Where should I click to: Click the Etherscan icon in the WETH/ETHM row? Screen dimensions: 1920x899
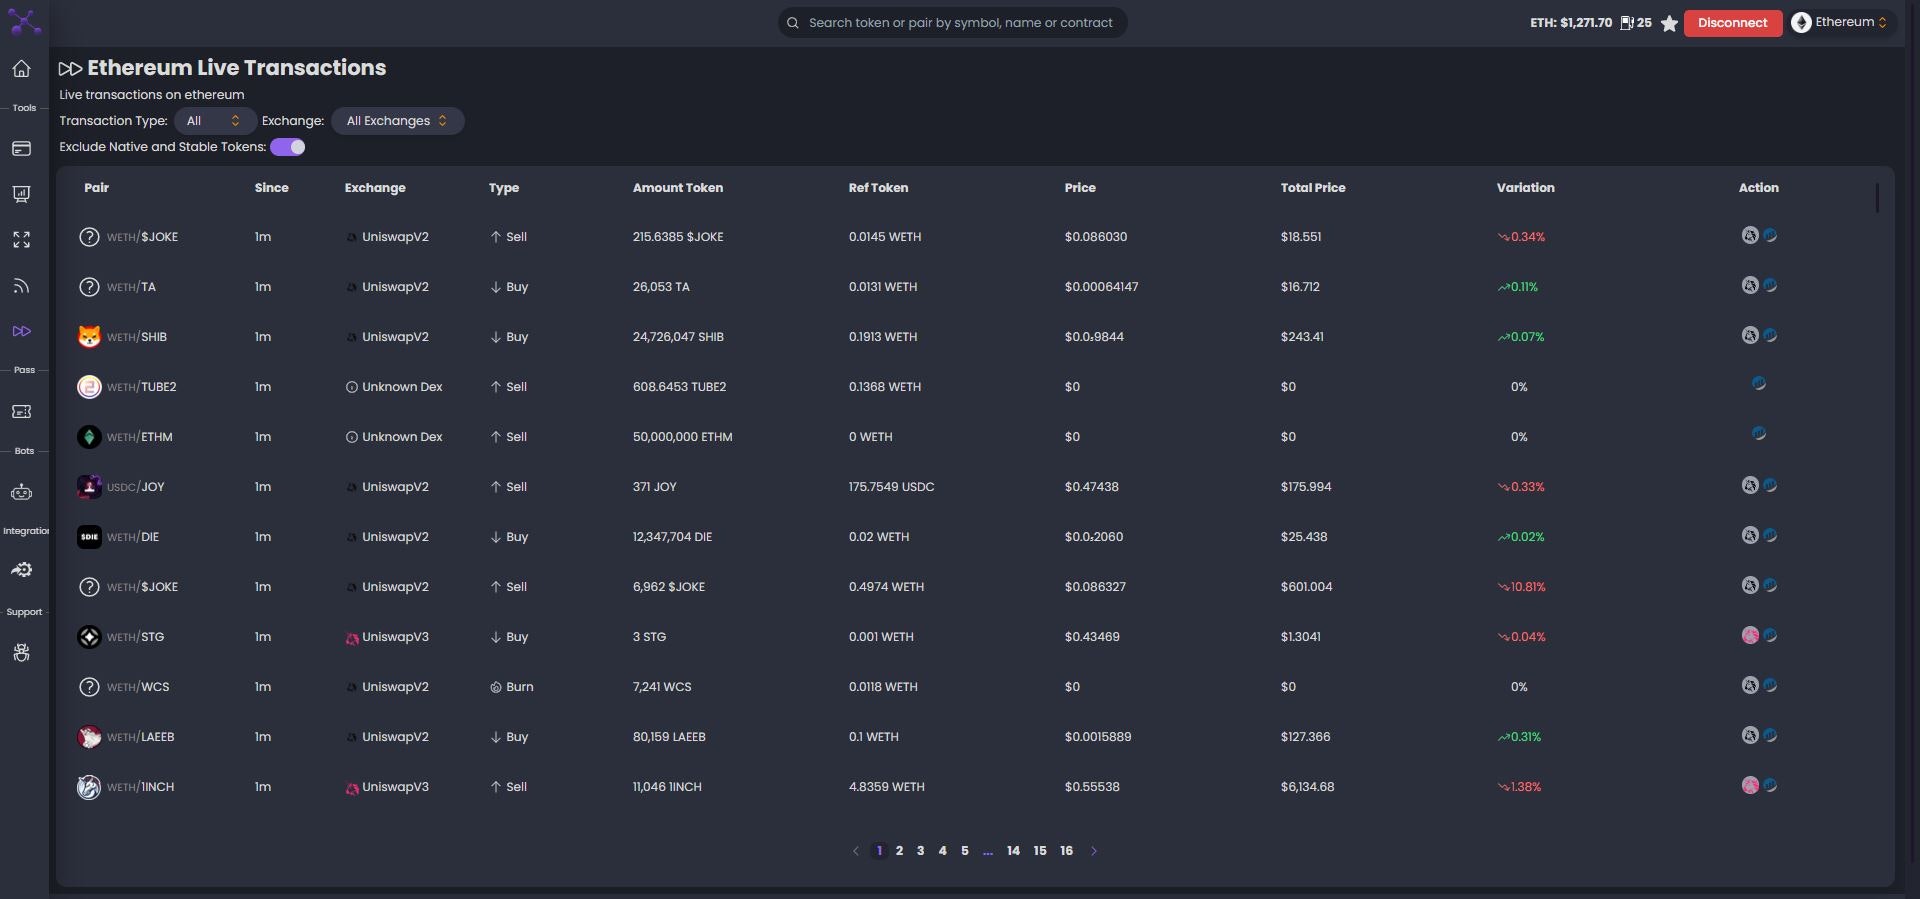(x=1759, y=434)
